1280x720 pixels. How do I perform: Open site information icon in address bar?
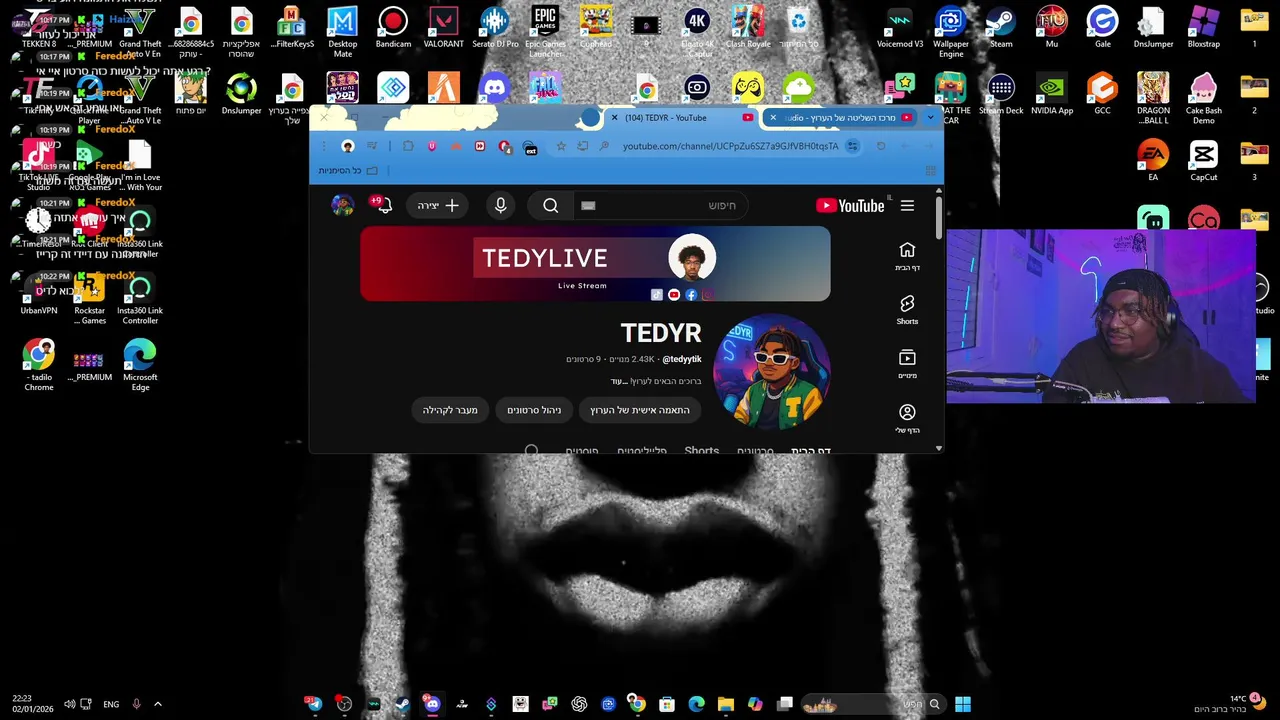[x=852, y=146]
